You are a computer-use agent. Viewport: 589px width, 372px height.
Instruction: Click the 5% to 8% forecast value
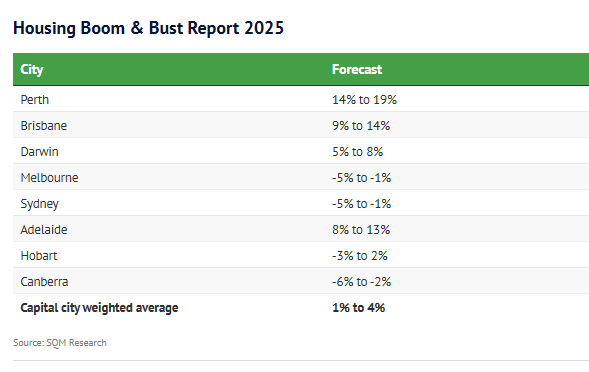pos(358,151)
